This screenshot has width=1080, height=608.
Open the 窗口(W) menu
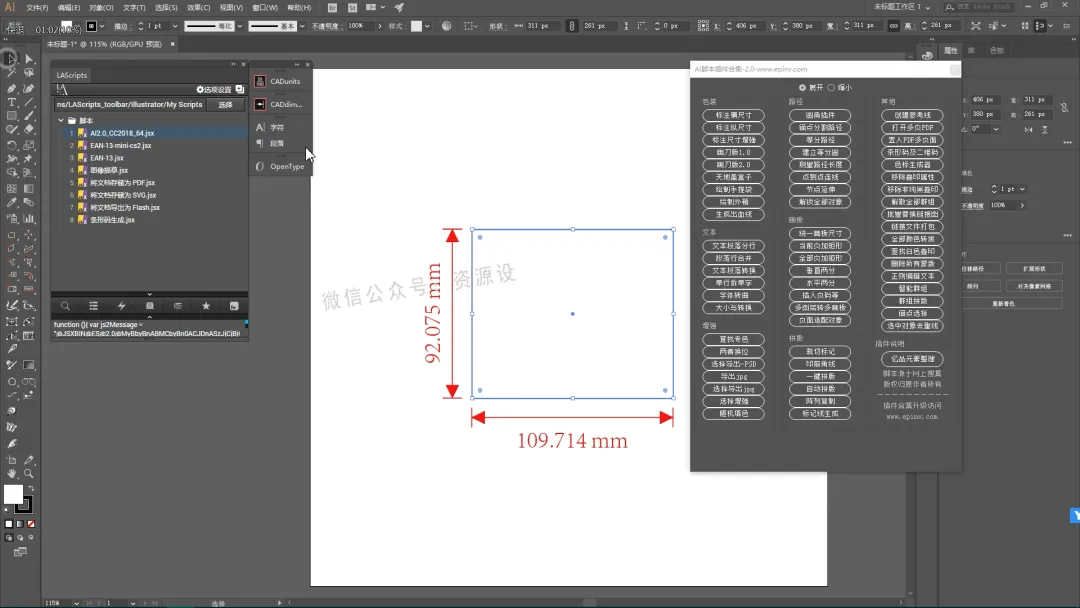coord(264,8)
